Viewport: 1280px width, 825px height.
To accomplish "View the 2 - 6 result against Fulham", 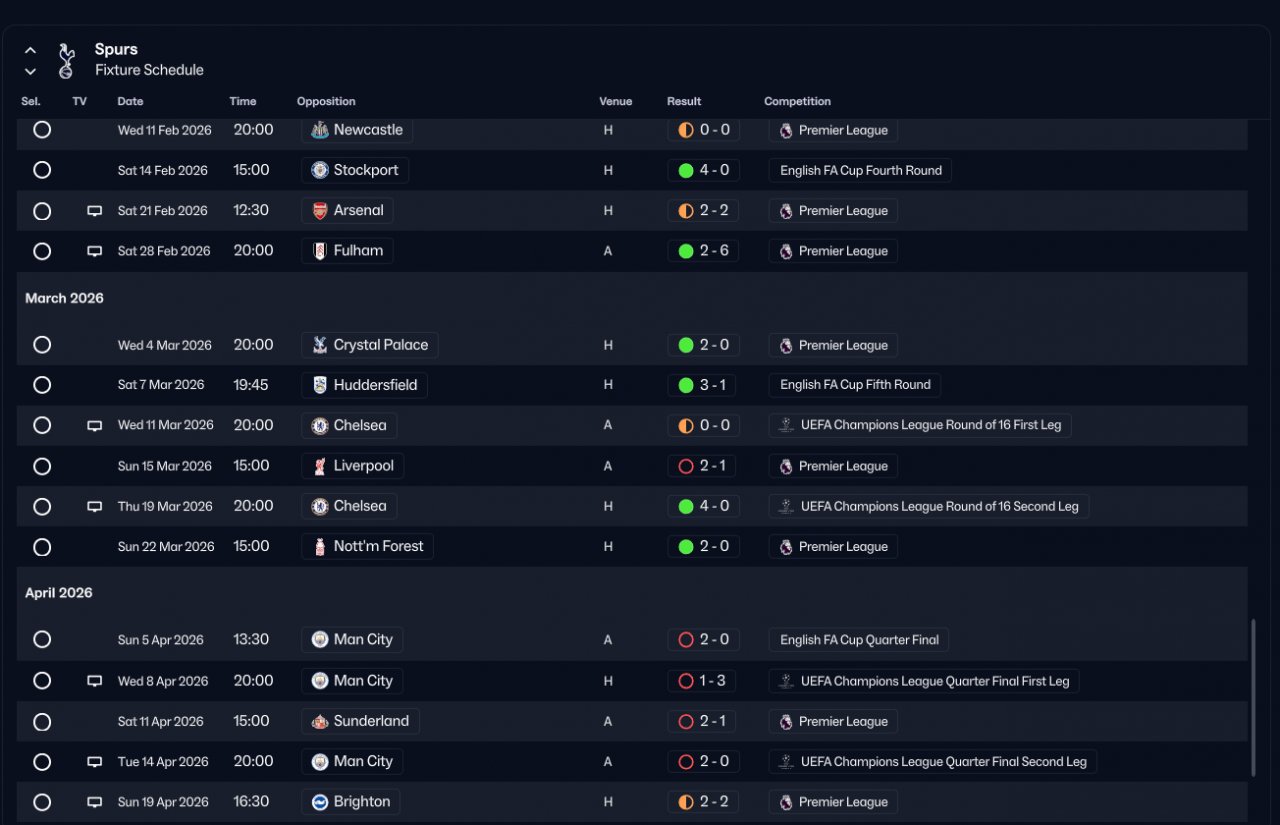I will coord(704,251).
